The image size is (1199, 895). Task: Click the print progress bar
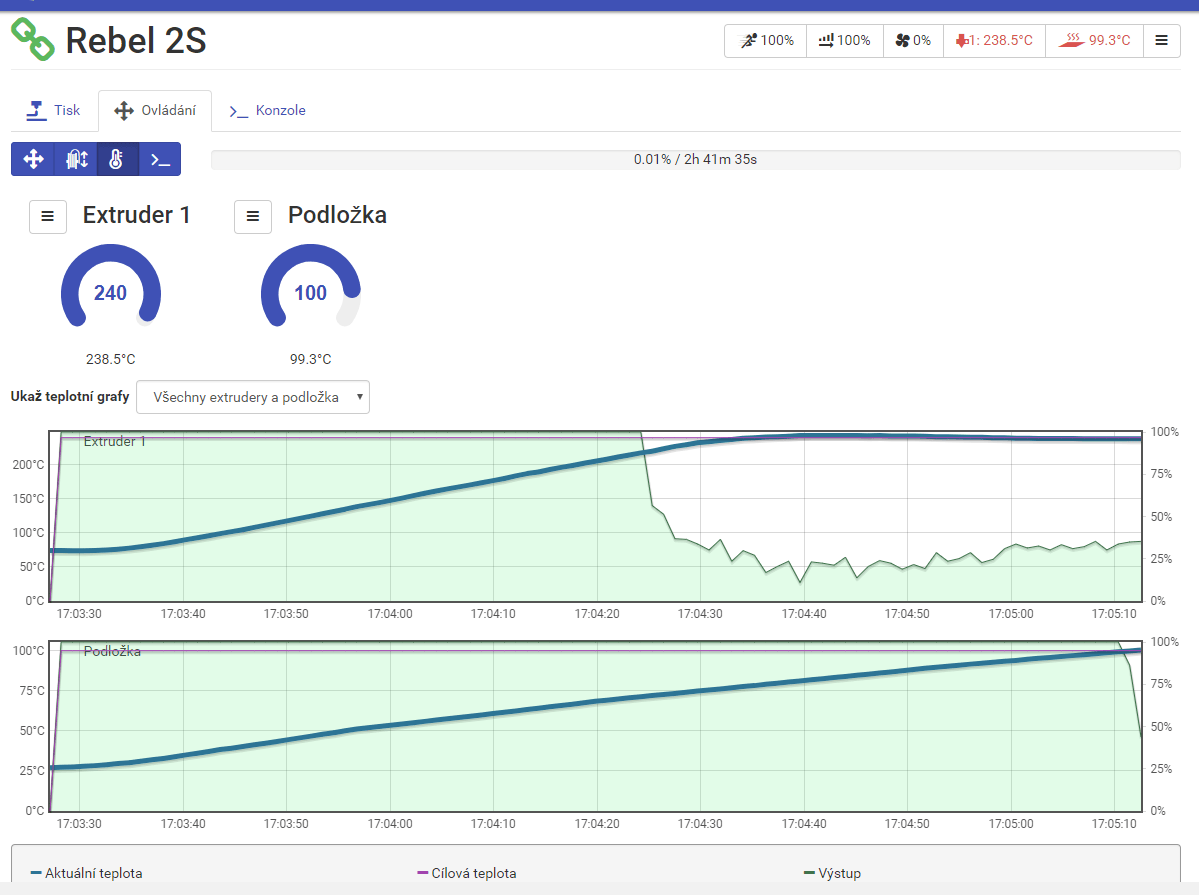coord(695,159)
